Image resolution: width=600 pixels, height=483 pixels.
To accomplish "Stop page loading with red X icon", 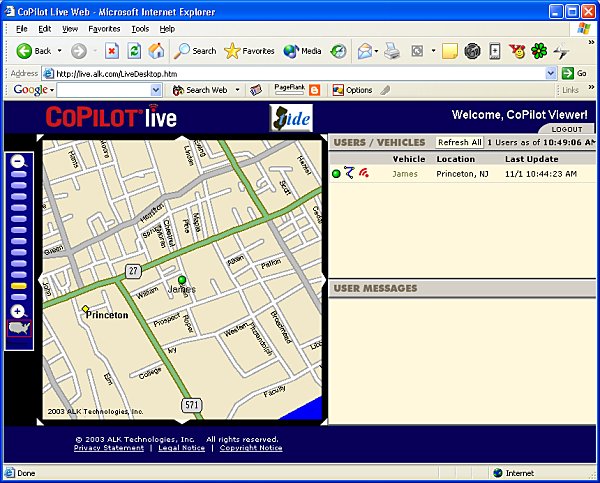I will tap(112, 51).
